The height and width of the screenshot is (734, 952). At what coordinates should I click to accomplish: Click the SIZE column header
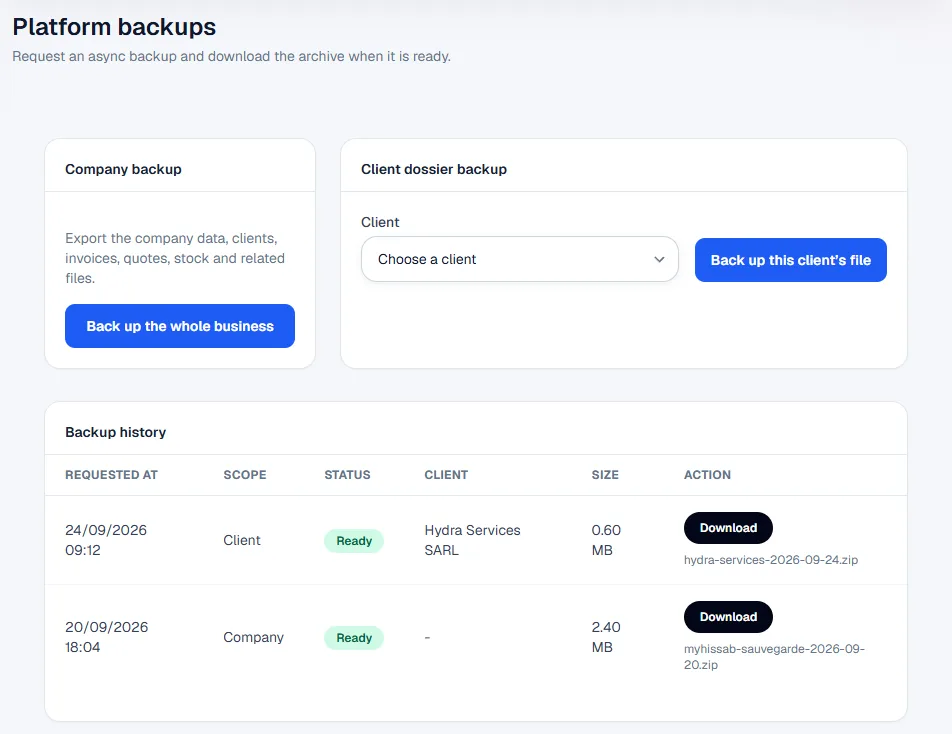pos(605,475)
